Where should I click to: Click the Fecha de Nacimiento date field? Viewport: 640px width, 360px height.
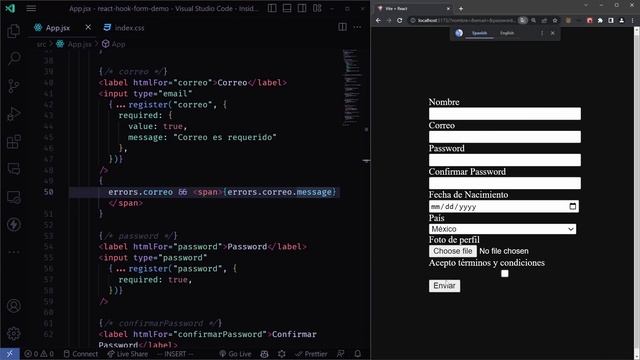pyautogui.click(x=504, y=206)
